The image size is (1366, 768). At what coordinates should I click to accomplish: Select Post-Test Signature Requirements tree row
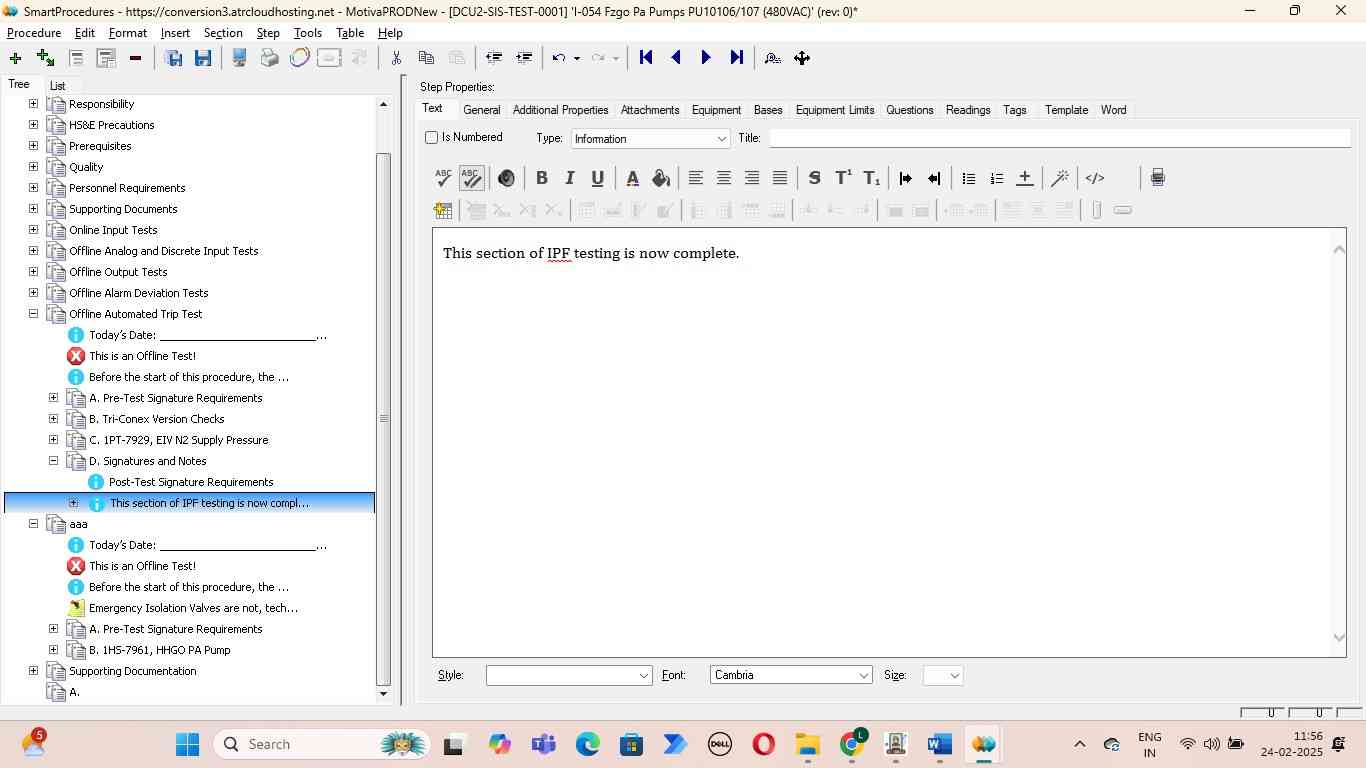(191, 482)
